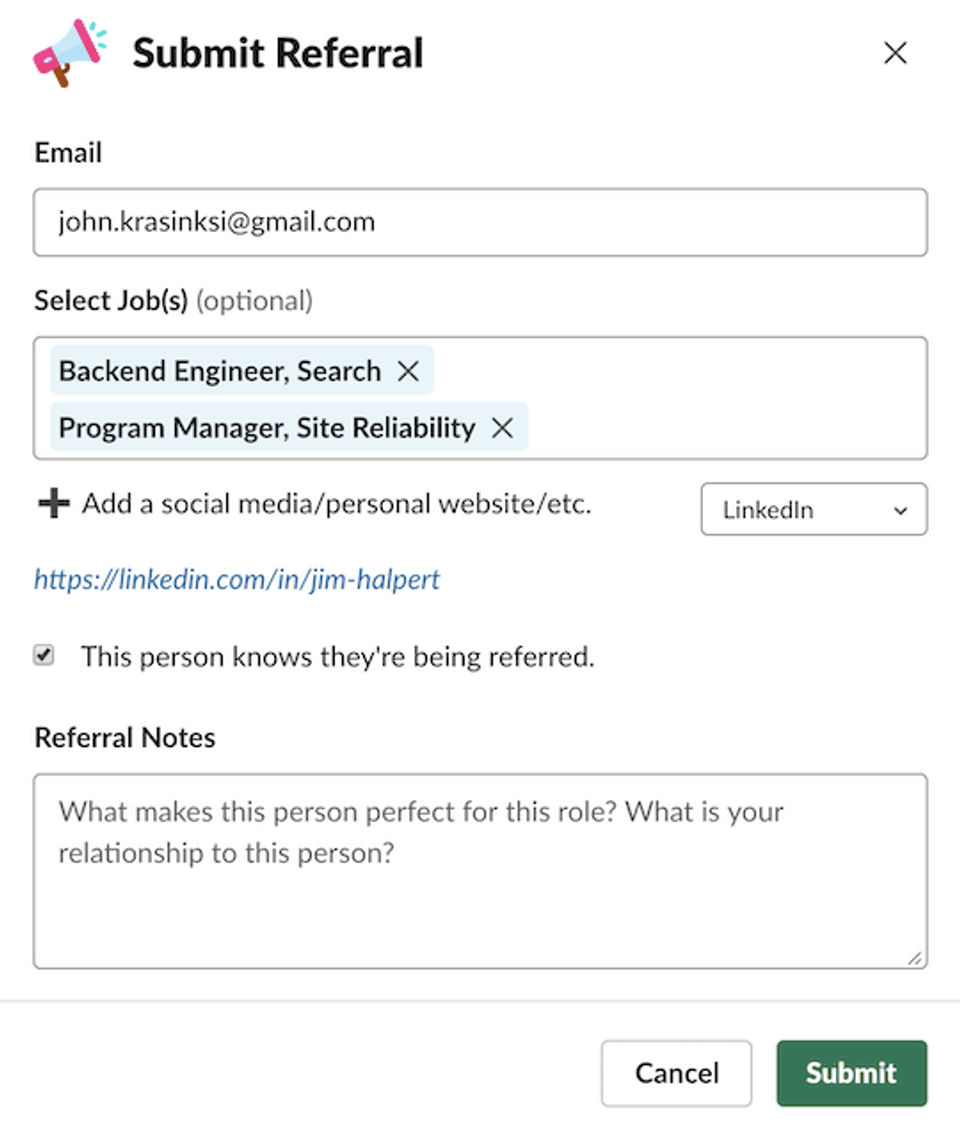Close the Submit Referral dialog

[895, 53]
